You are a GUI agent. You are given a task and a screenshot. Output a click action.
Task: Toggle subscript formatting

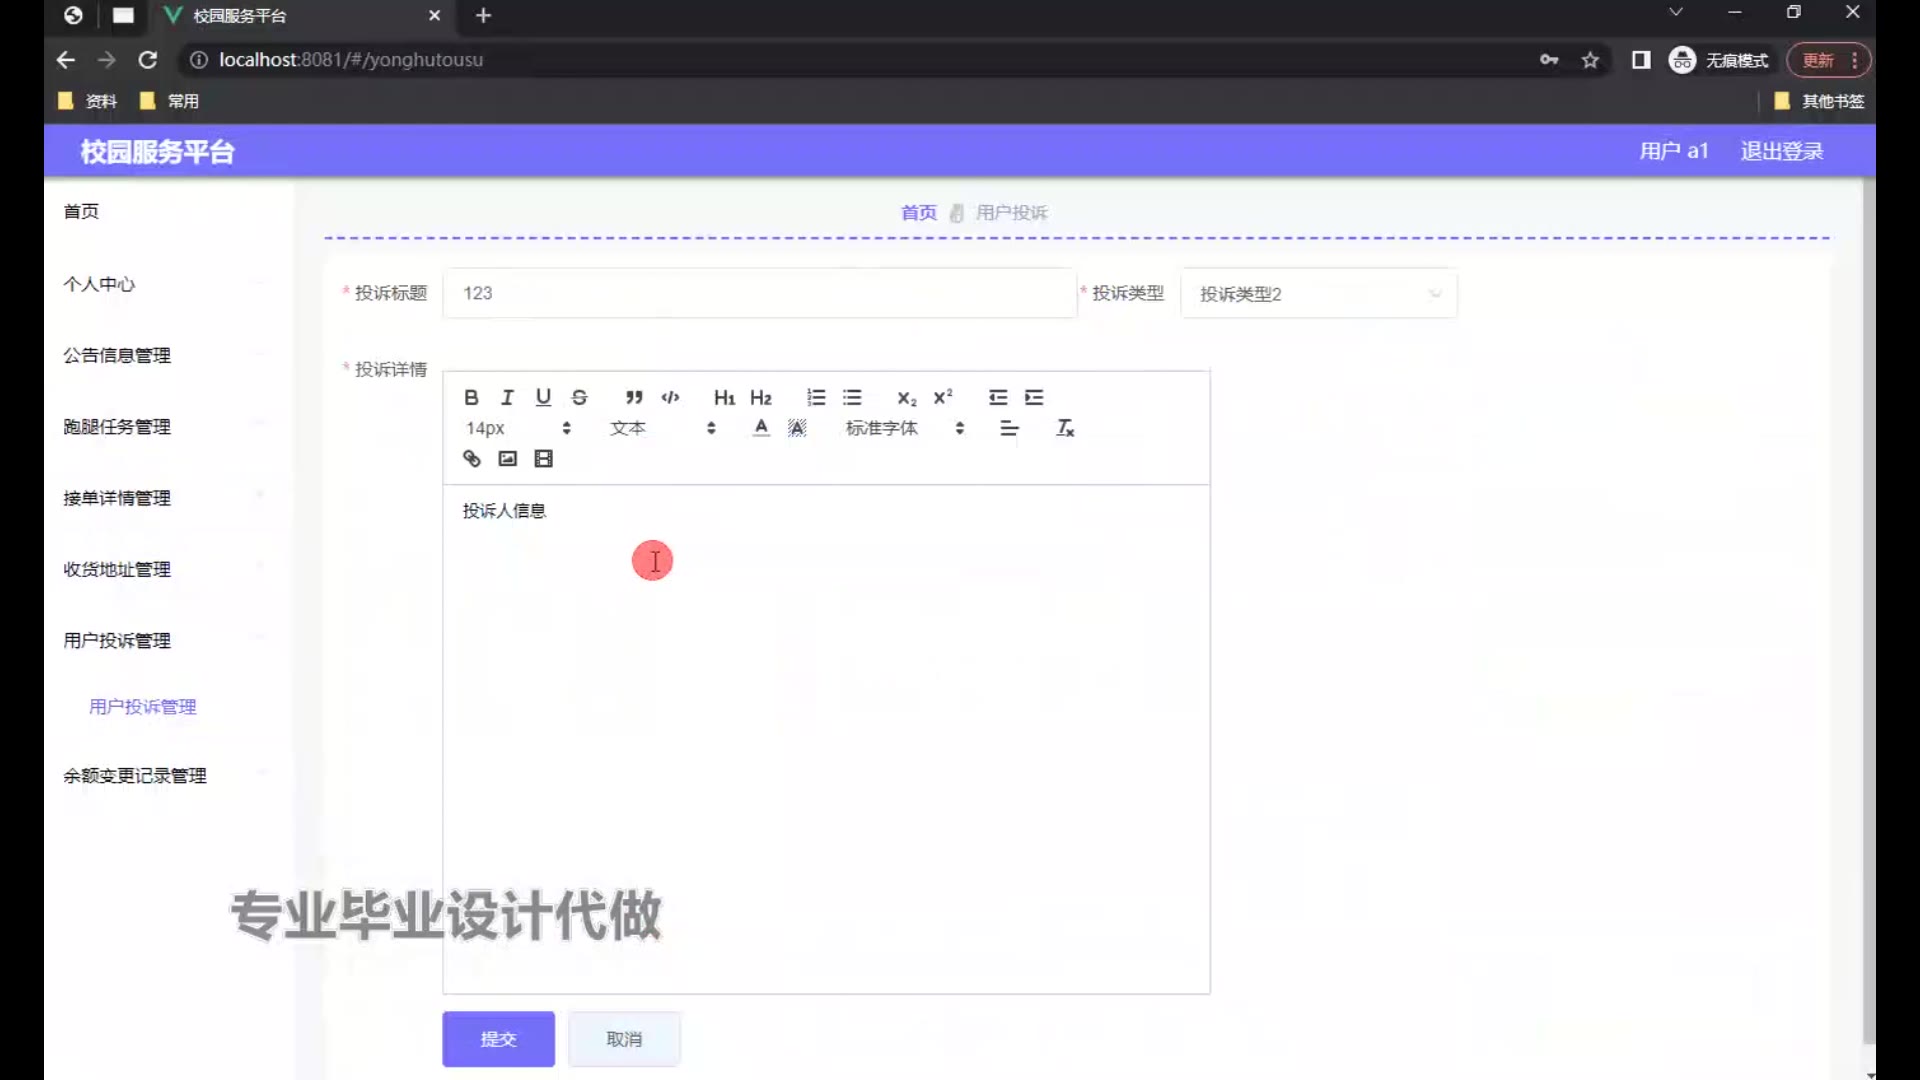pos(906,397)
